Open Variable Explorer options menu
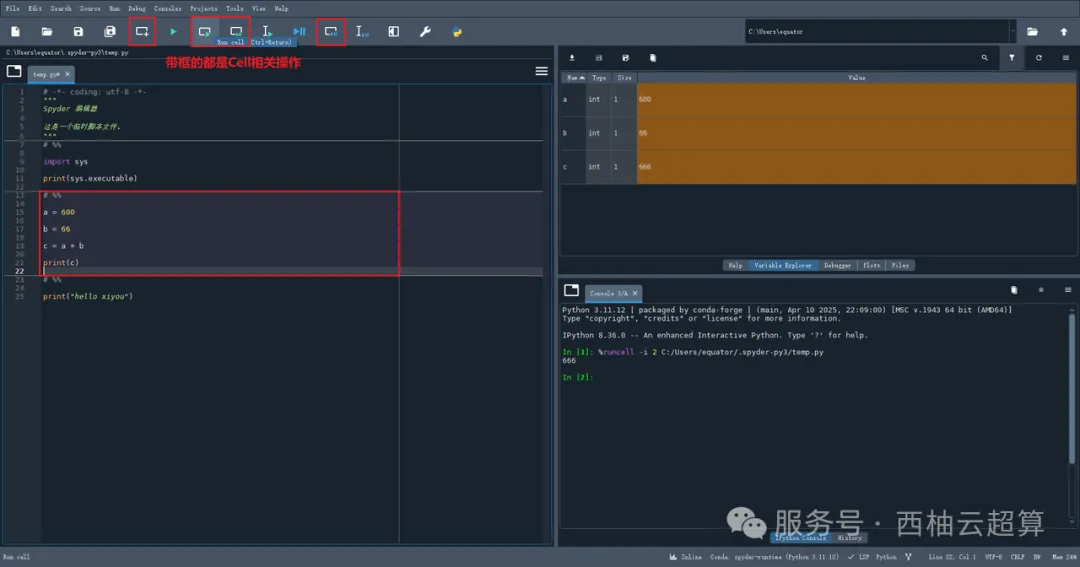Screen dimensions: 1080x567 [1066, 58]
